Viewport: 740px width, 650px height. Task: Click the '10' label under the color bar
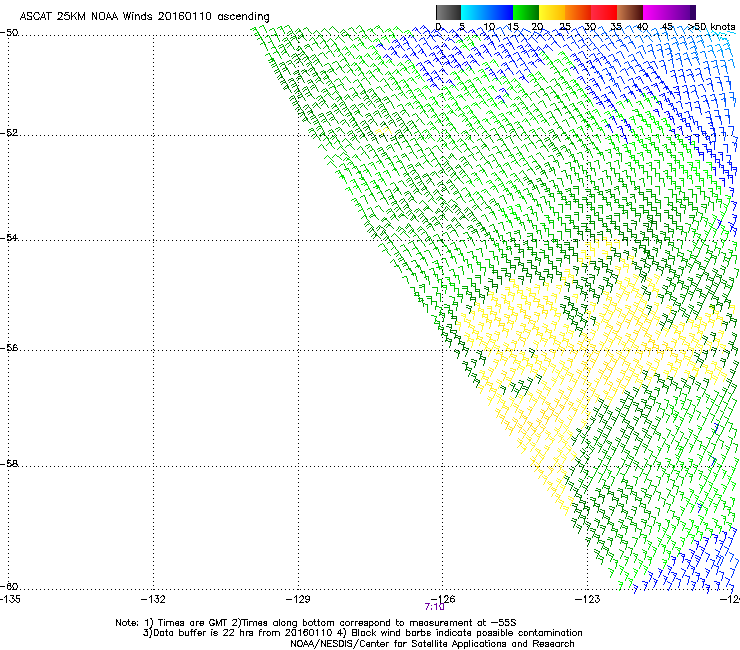[489, 27]
